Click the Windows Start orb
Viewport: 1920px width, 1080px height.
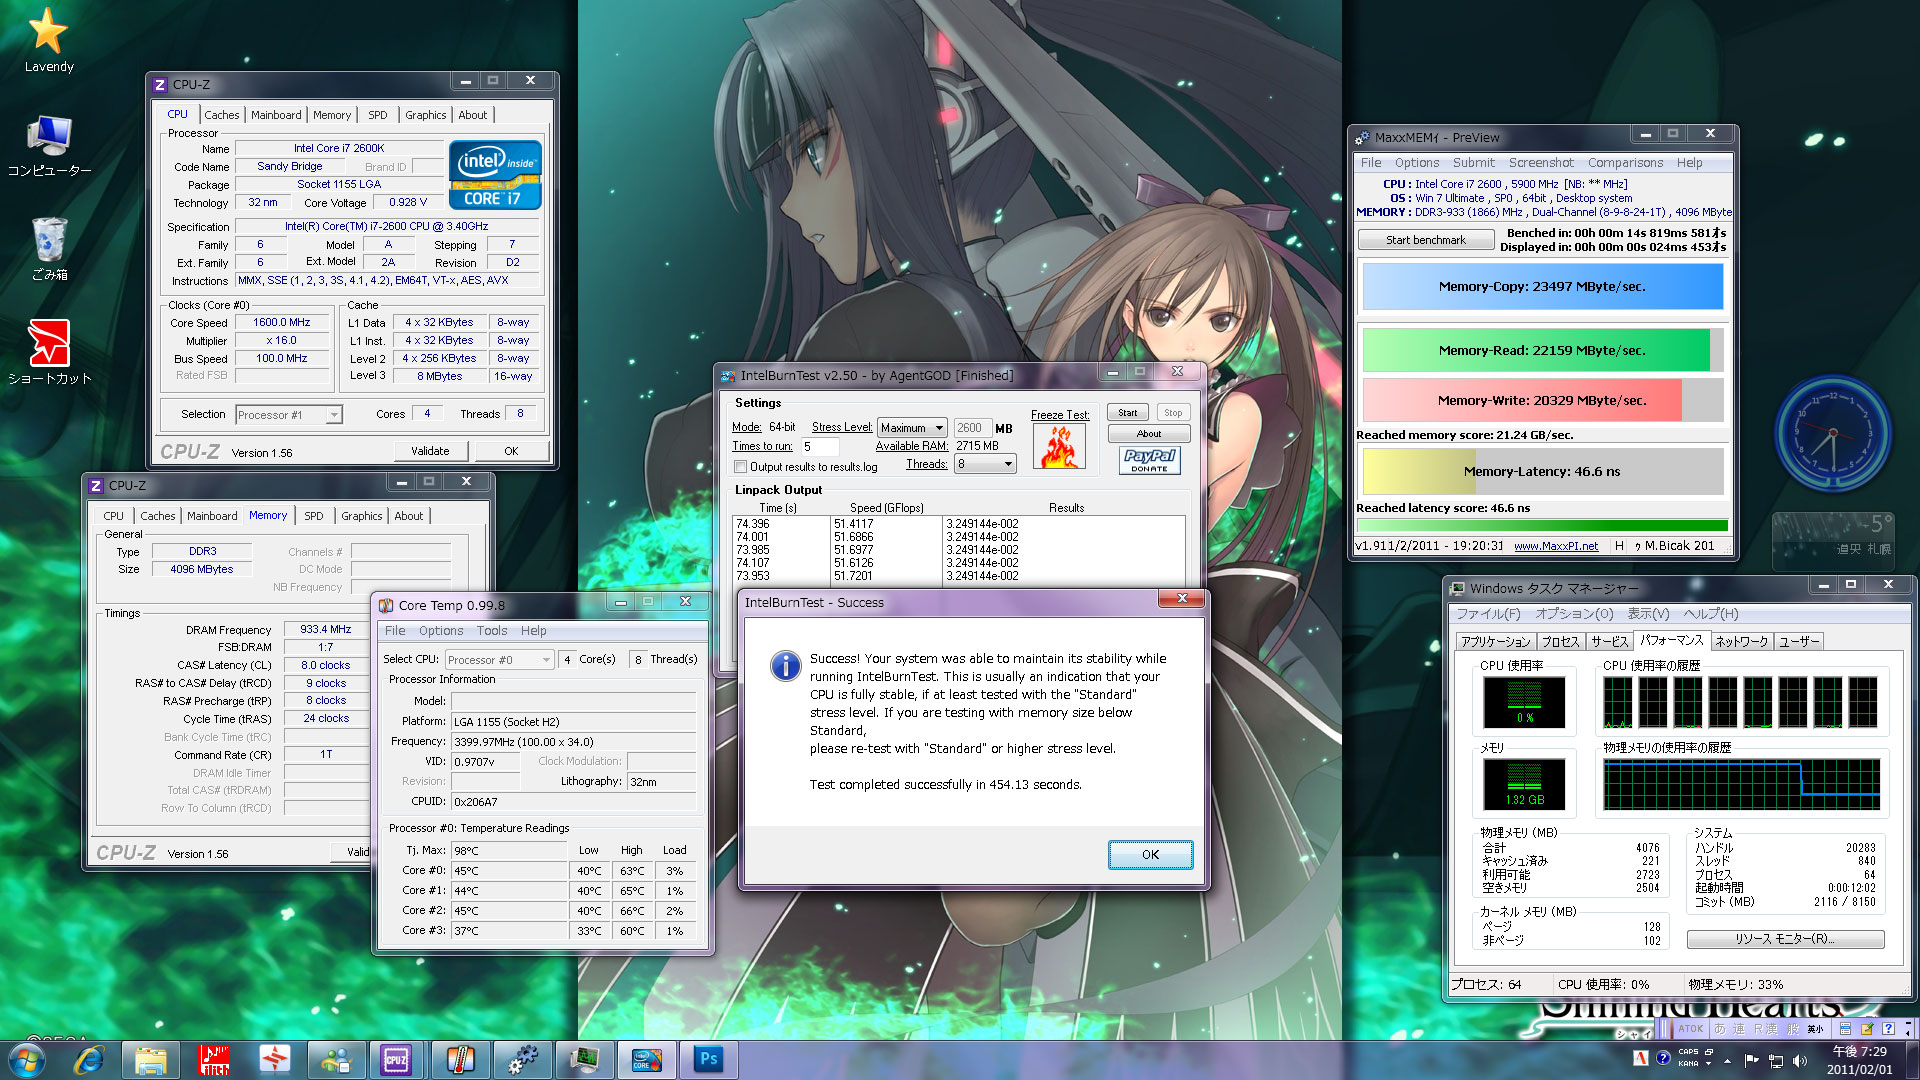27,1059
